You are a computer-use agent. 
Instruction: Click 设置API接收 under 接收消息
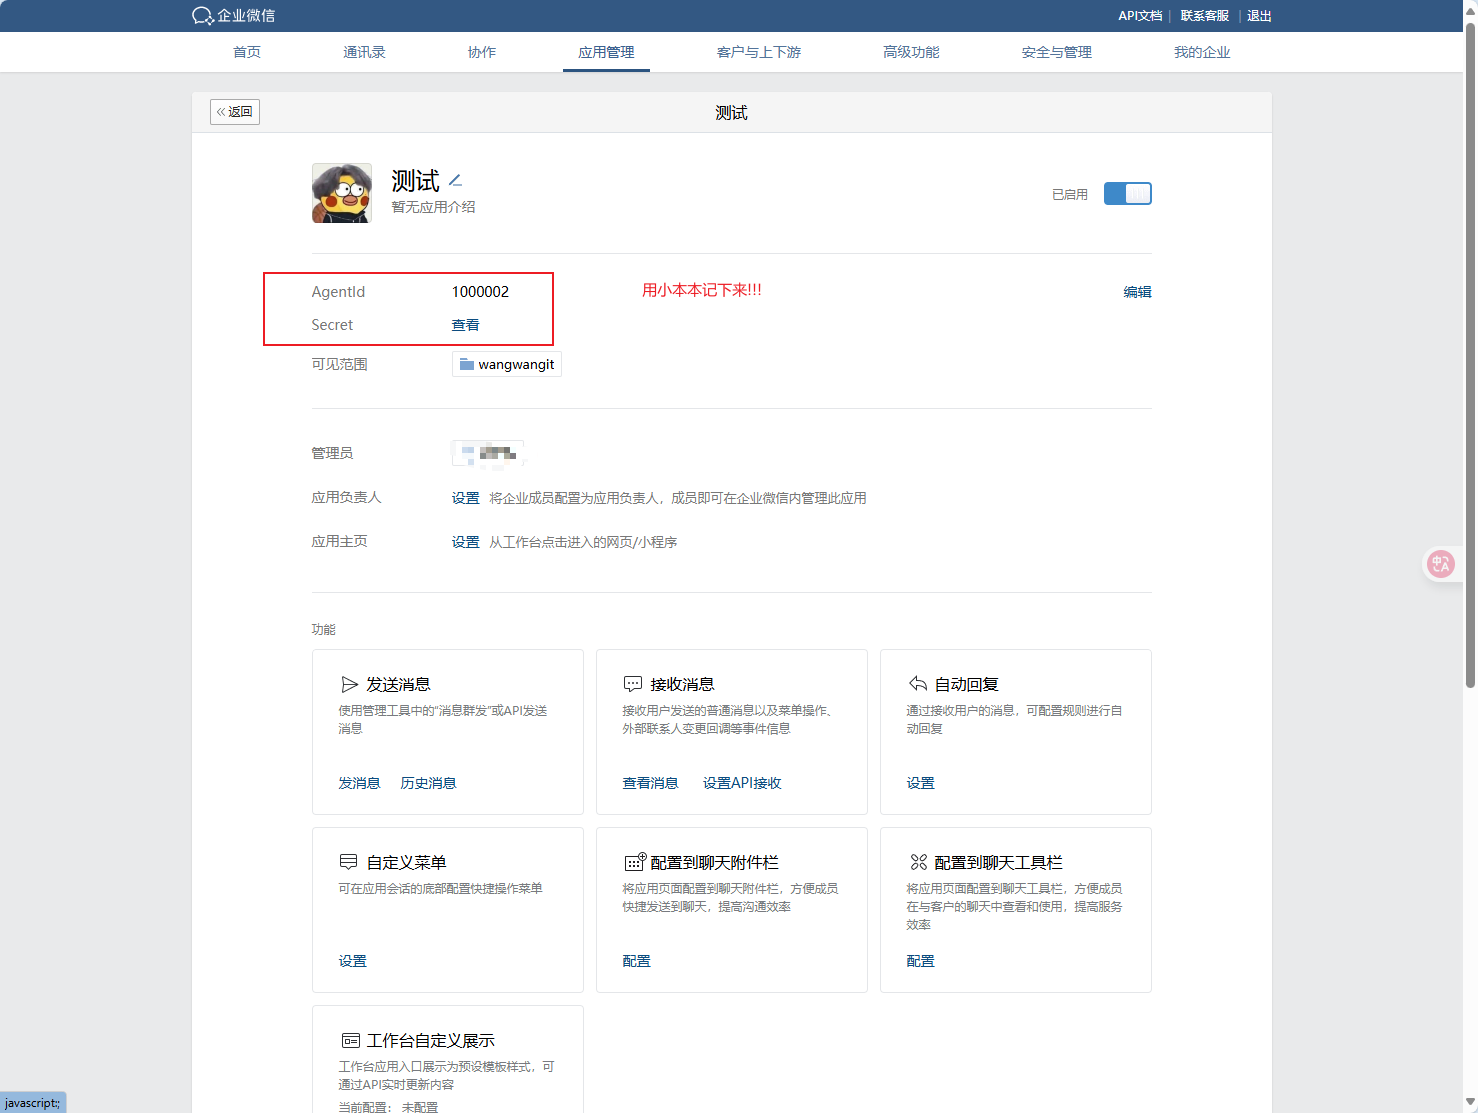[x=742, y=783]
